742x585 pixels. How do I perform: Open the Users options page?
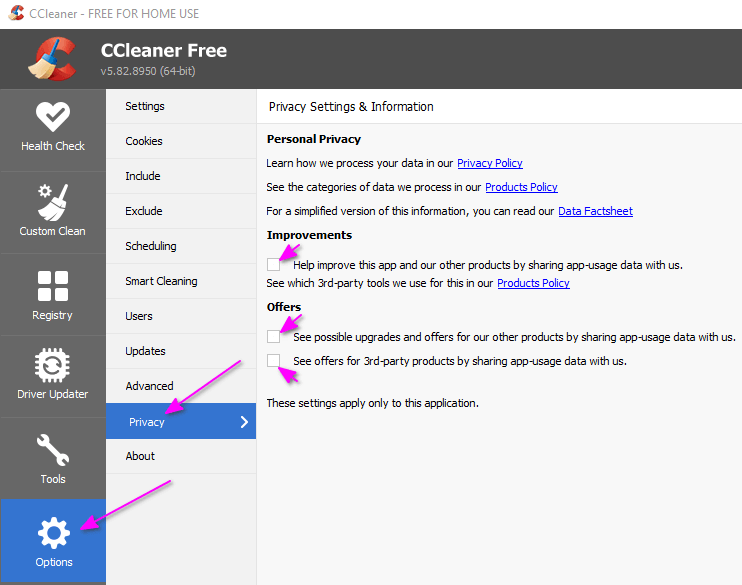[181, 316]
